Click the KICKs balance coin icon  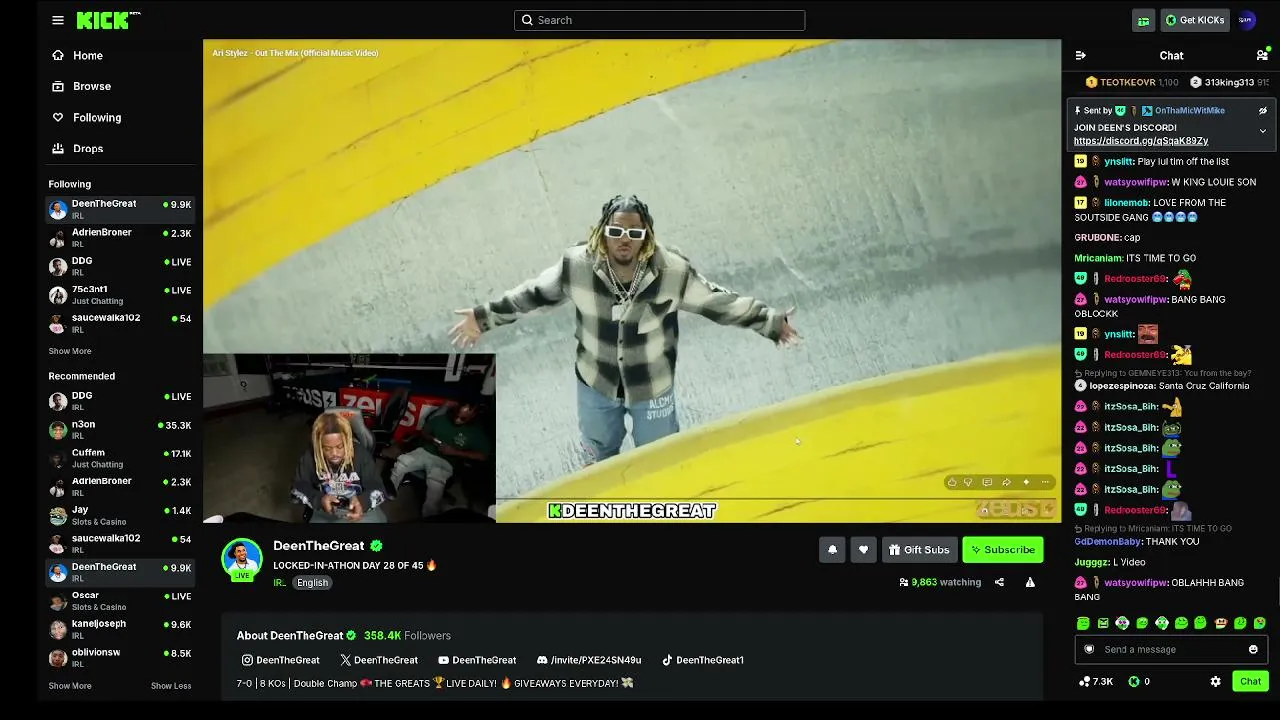1134,682
